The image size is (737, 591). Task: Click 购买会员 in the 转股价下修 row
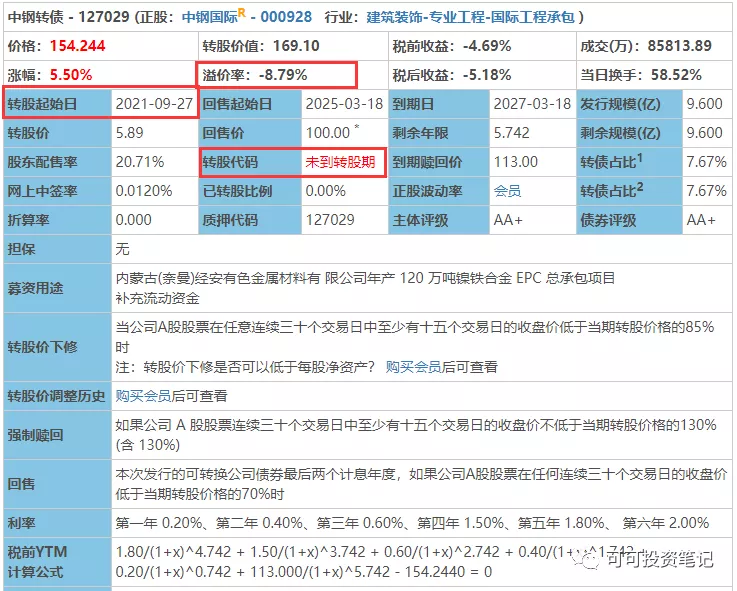point(413,367)
